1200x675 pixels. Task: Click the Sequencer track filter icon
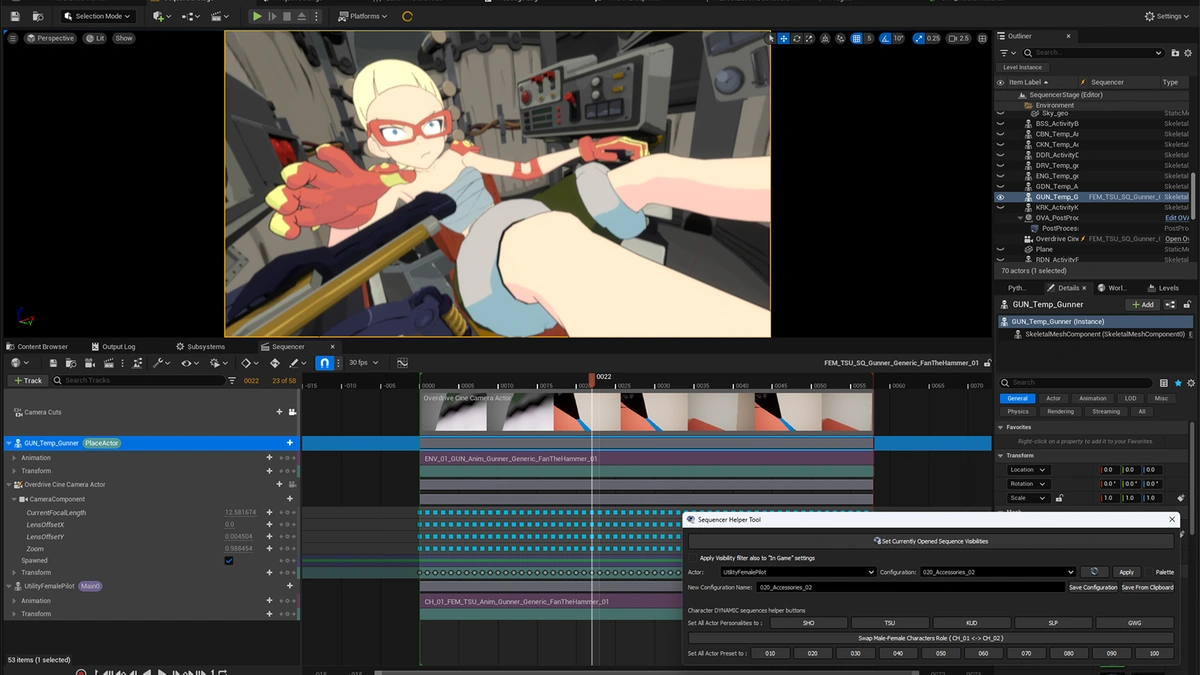[232, 381]
